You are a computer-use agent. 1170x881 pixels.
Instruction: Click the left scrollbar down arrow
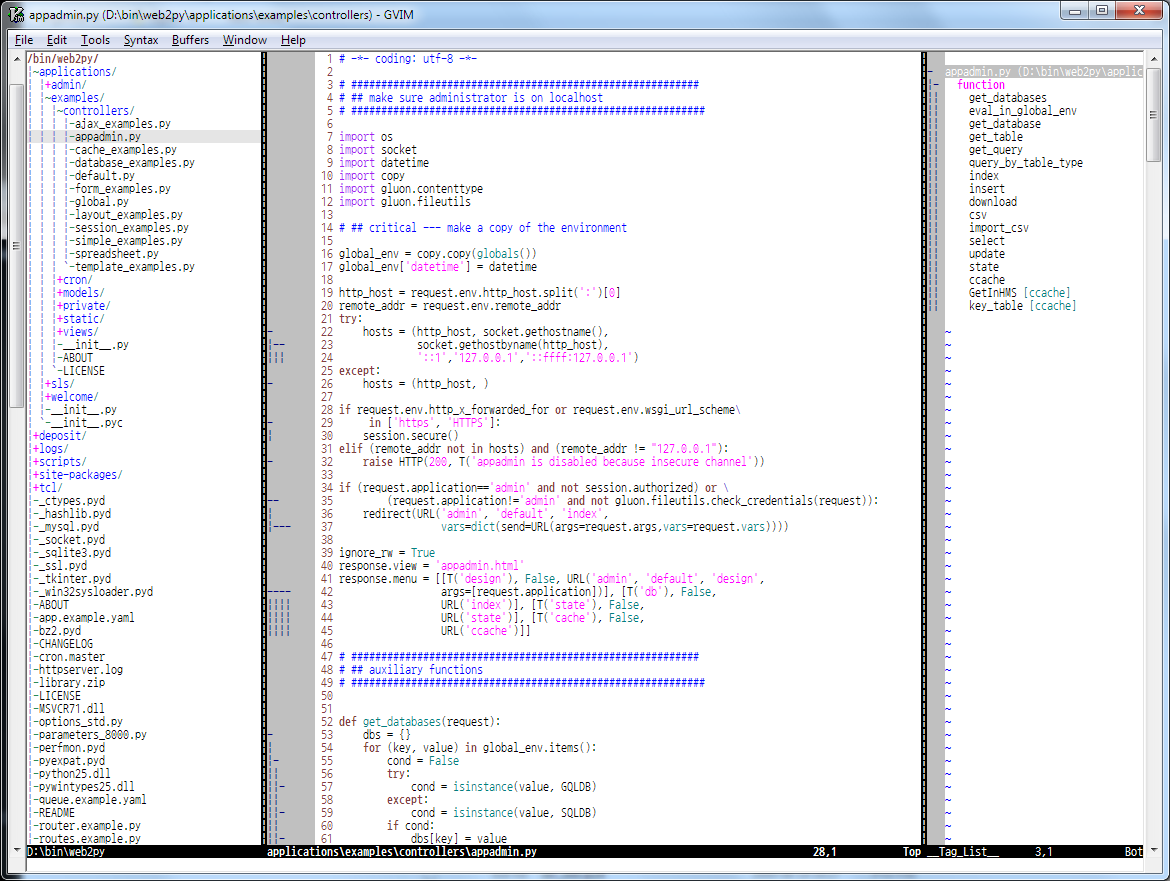point(17,850)
